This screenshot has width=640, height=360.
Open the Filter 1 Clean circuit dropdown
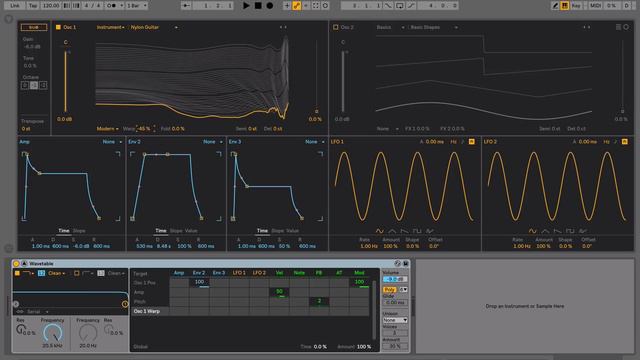point(57,273)
